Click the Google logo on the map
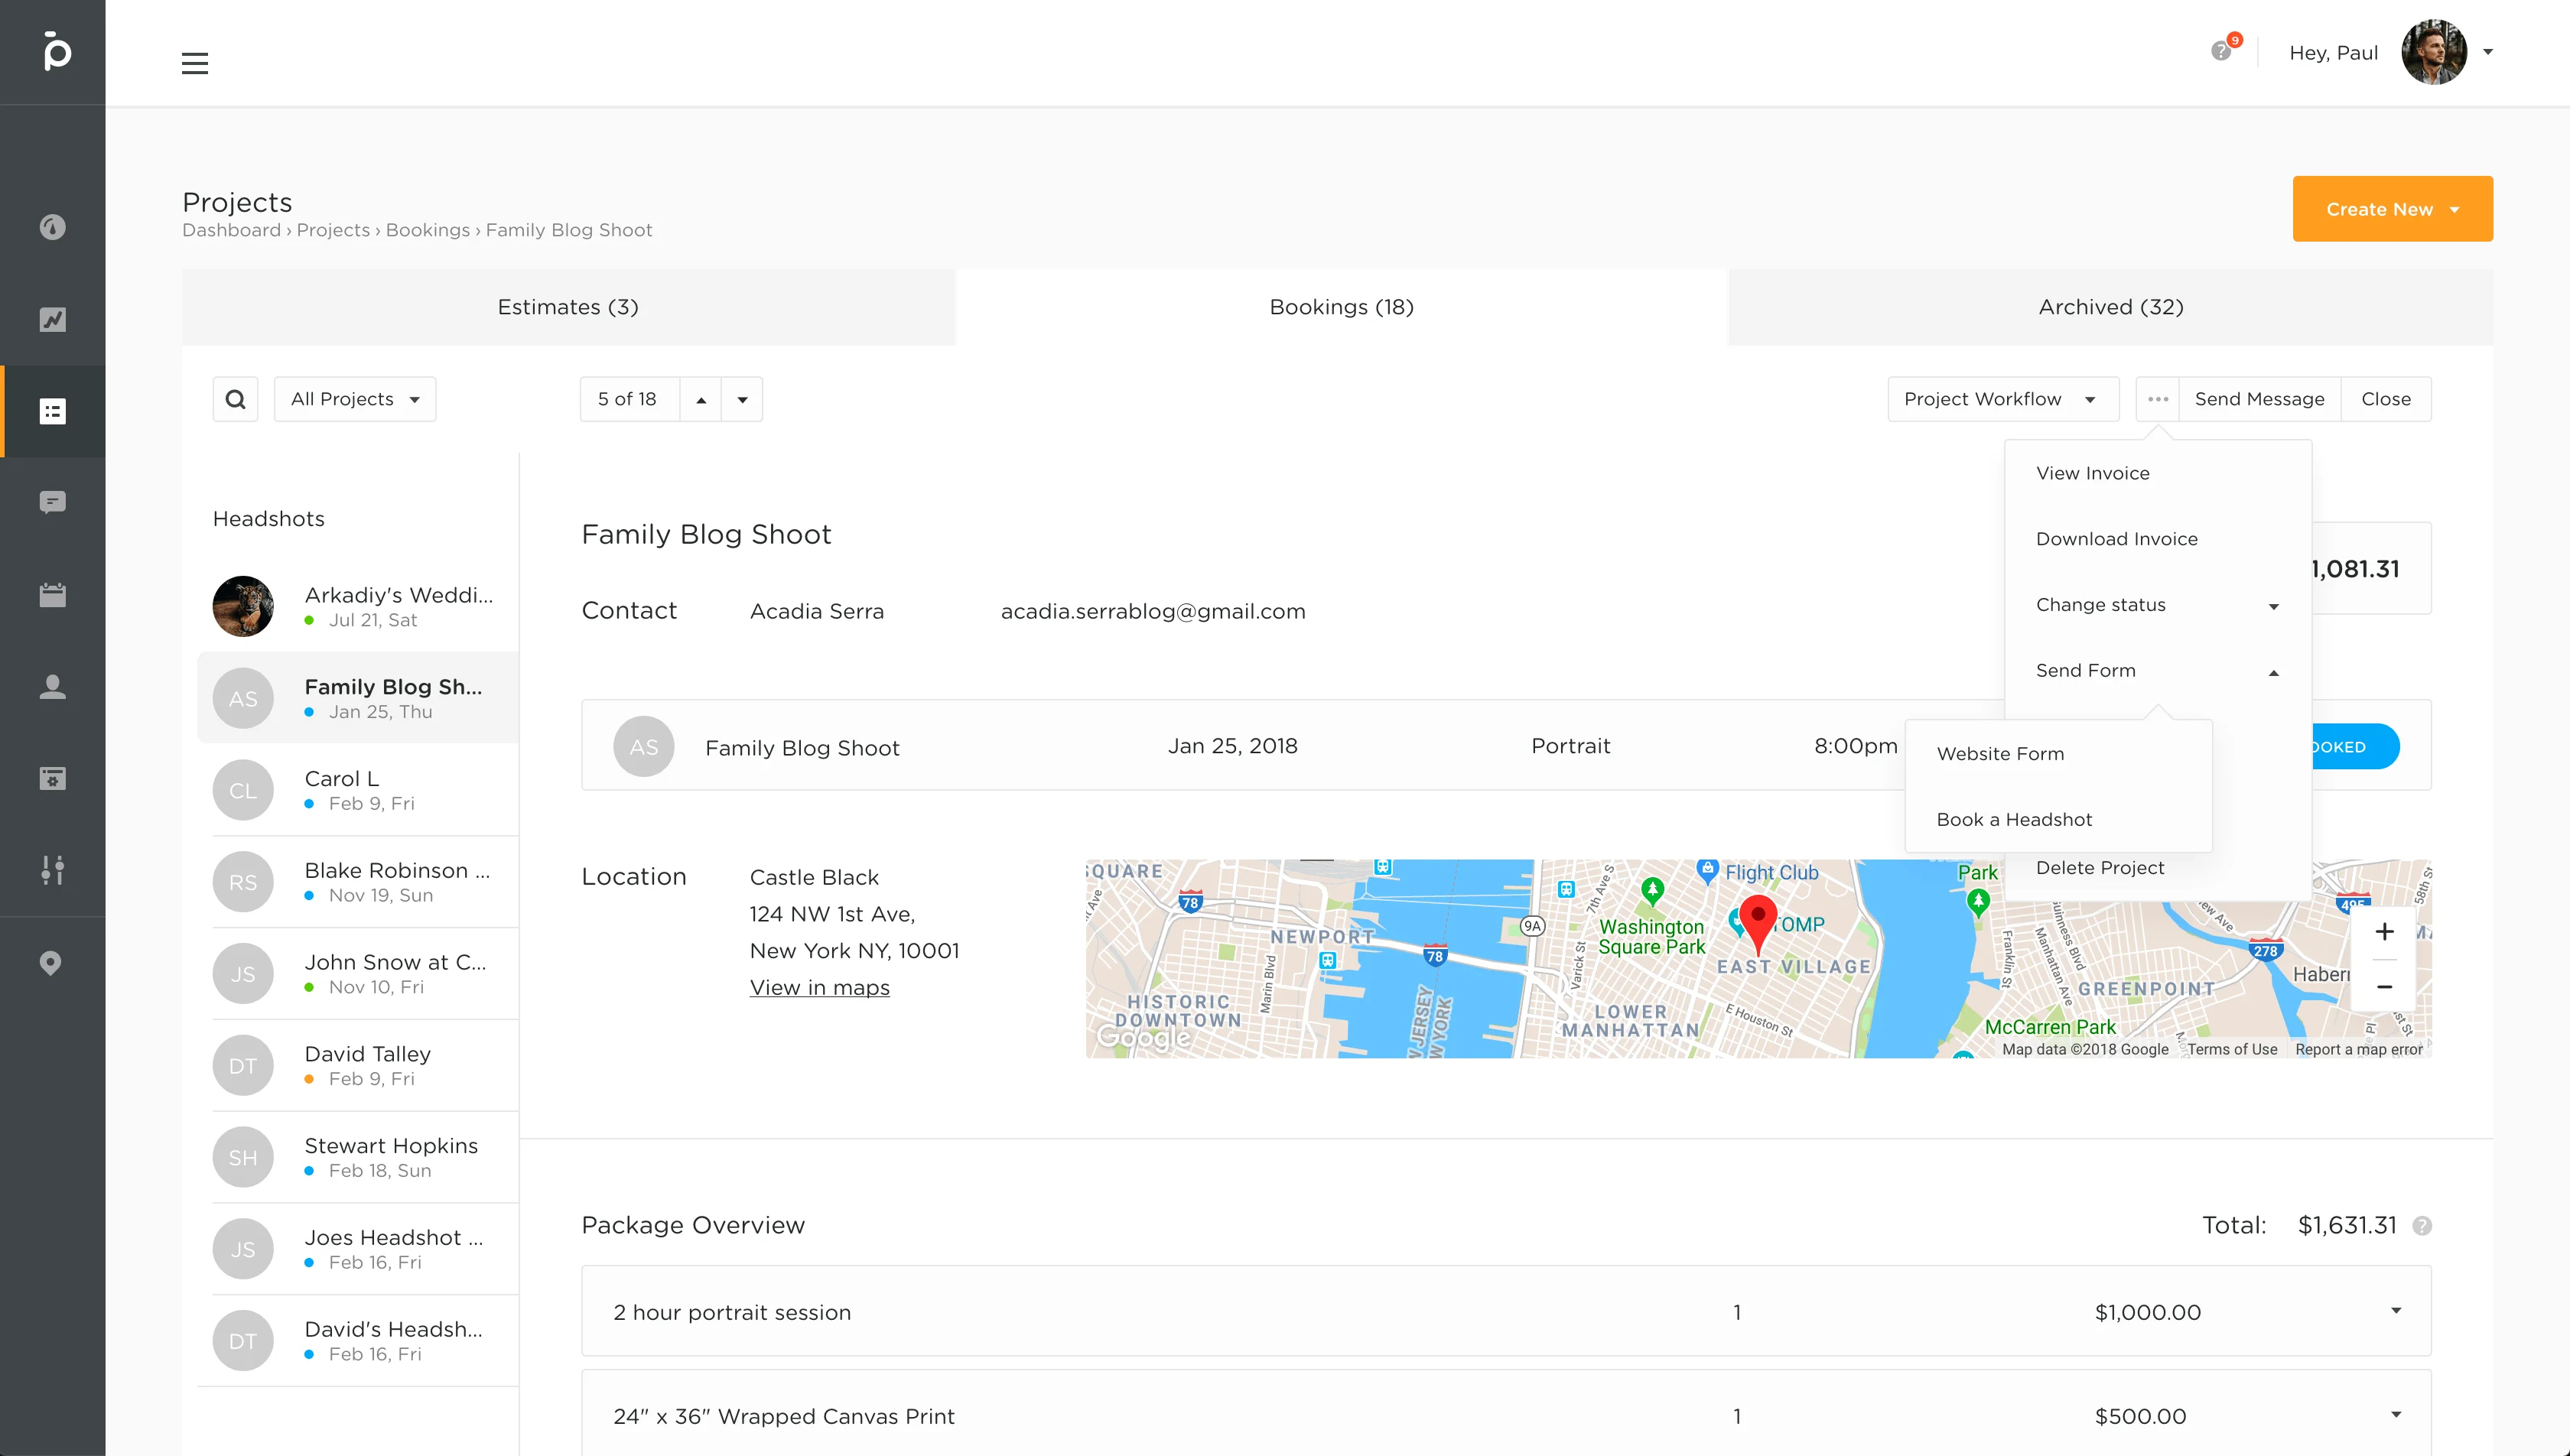Image resolution: width=2570 pixels, height=1456 pixels. [1144, 1037]
